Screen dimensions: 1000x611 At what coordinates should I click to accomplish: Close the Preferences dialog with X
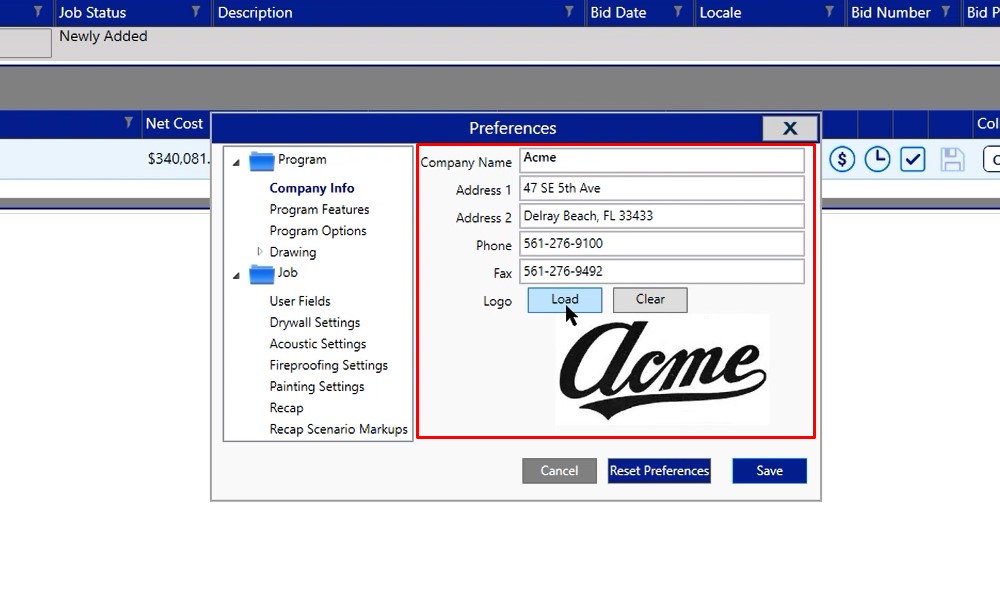tap(789, 128)
